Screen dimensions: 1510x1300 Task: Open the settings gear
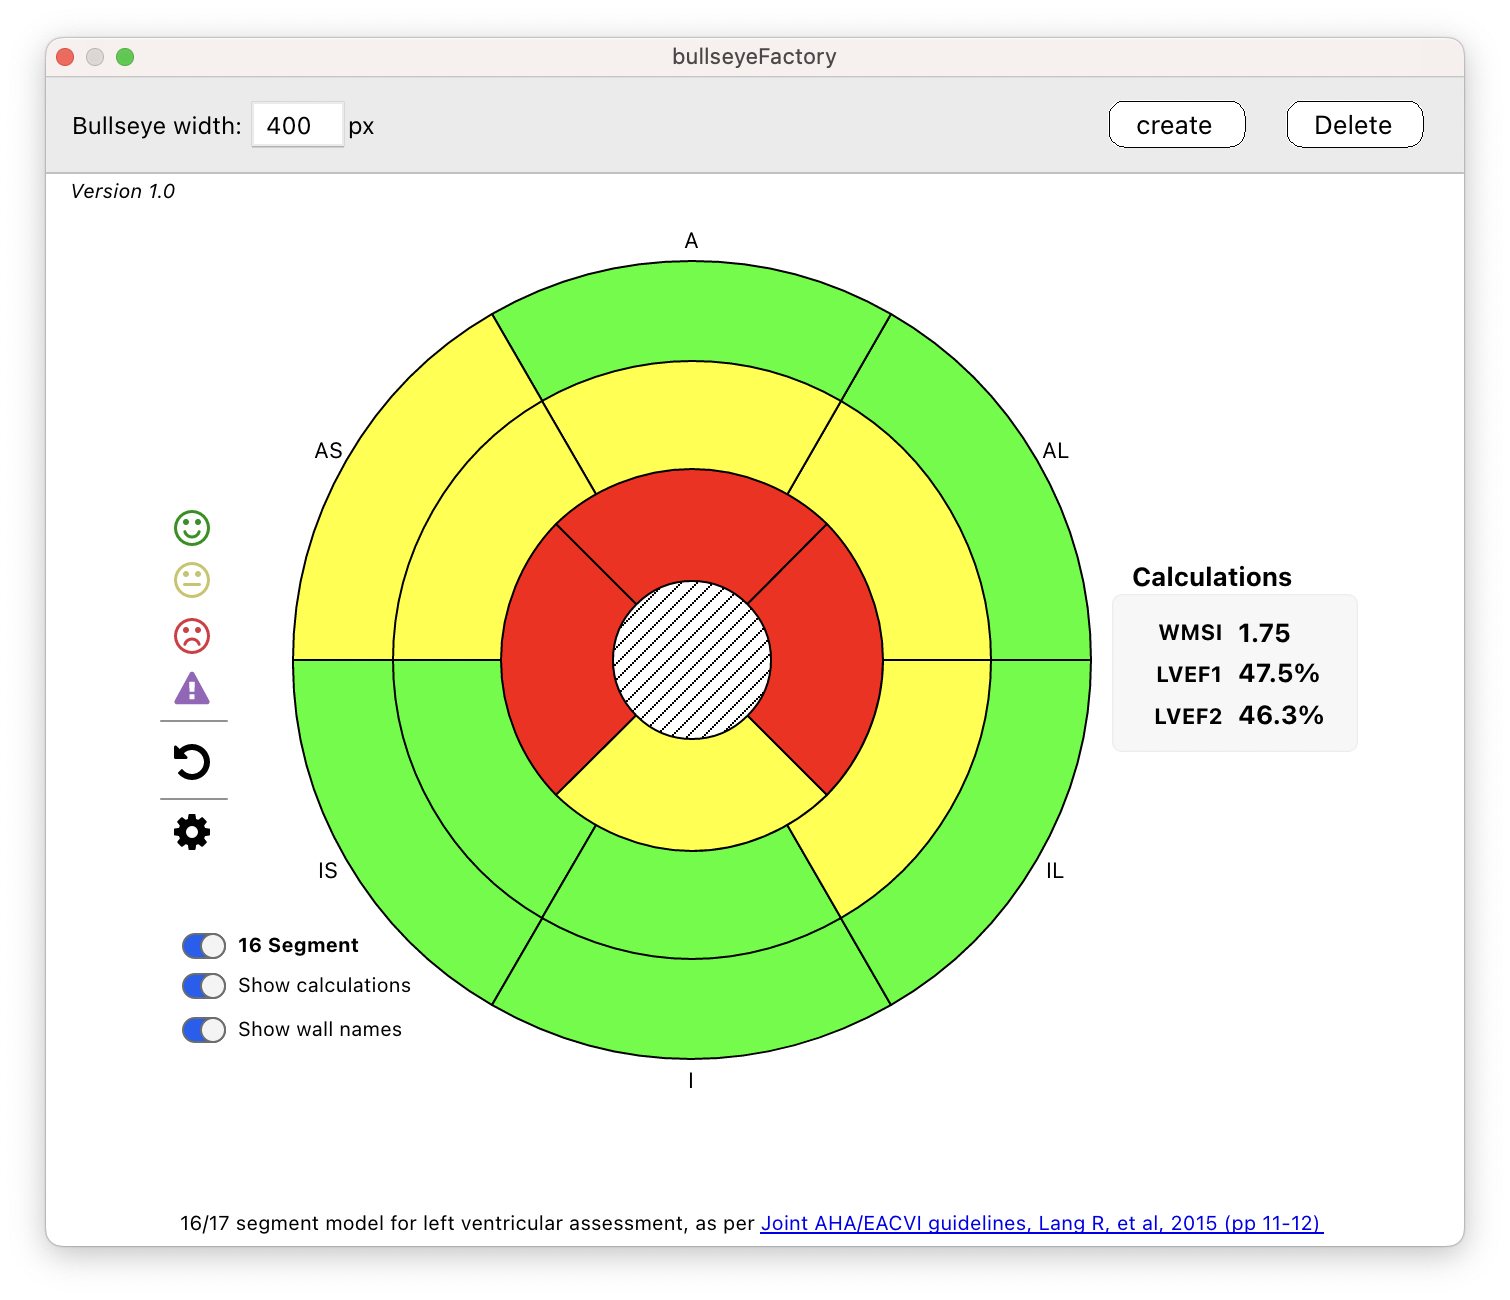(x=193, y=831)
